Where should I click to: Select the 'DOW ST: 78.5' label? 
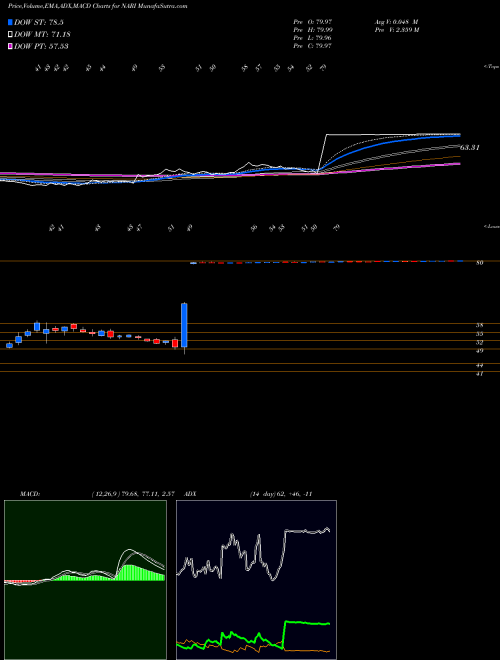tap(39, 22)
